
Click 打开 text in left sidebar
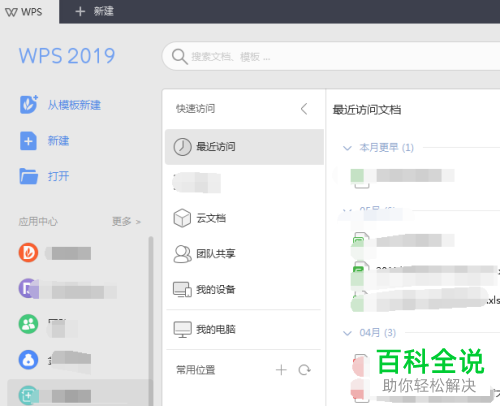point(58,176)
